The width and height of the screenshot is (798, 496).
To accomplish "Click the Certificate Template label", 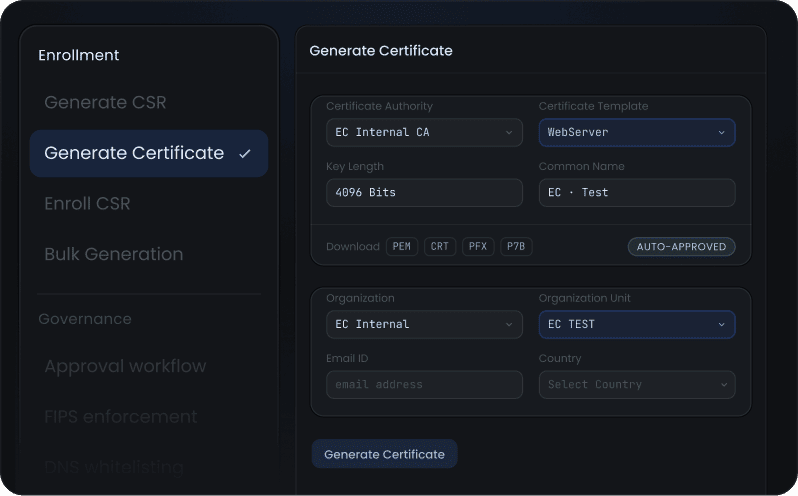I will [593, 106].
